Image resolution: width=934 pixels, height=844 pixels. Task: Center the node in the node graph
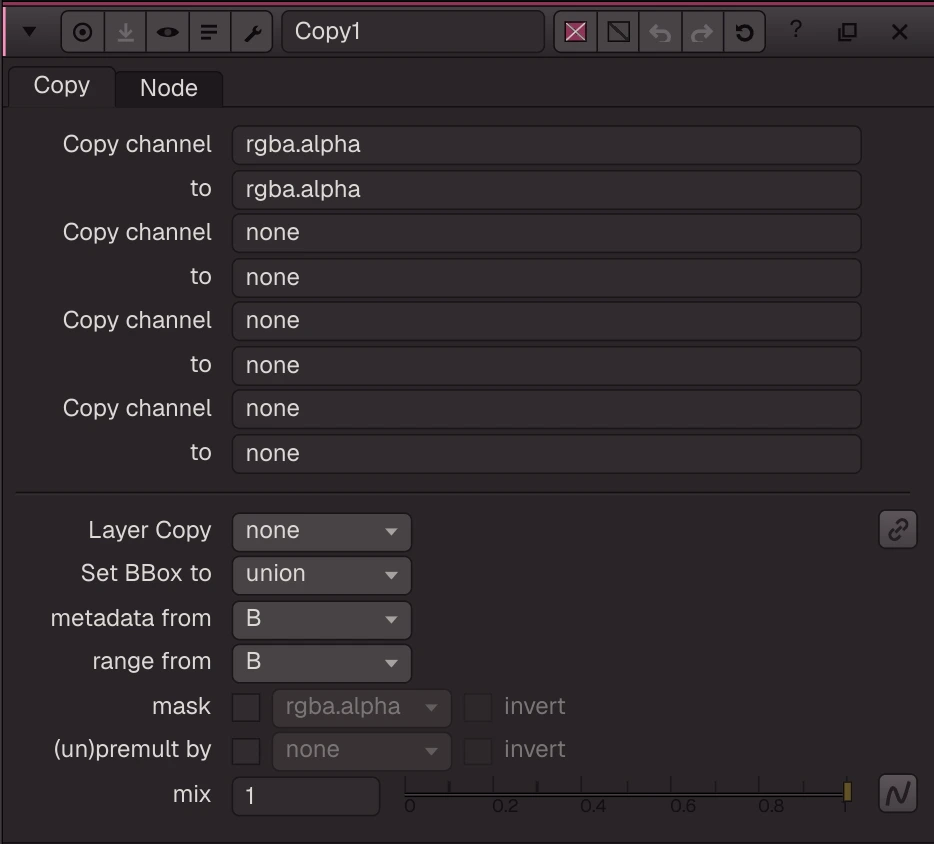83,32
